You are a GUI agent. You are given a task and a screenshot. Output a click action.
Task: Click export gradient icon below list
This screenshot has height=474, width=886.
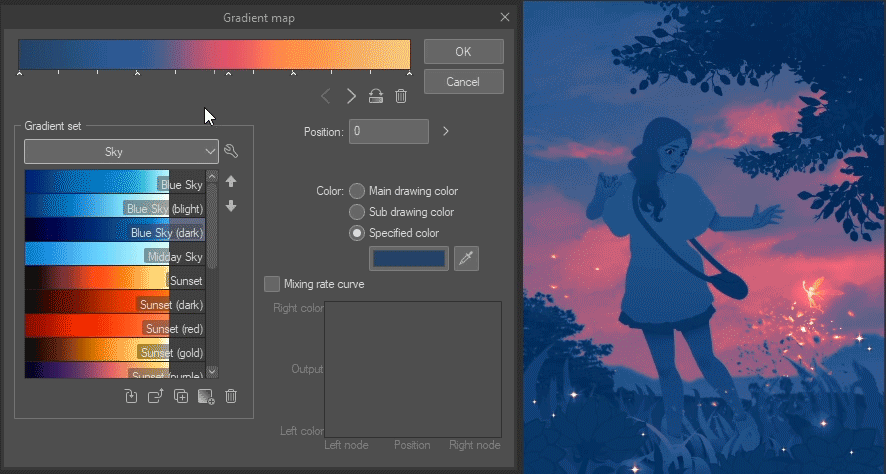(155, 396)
